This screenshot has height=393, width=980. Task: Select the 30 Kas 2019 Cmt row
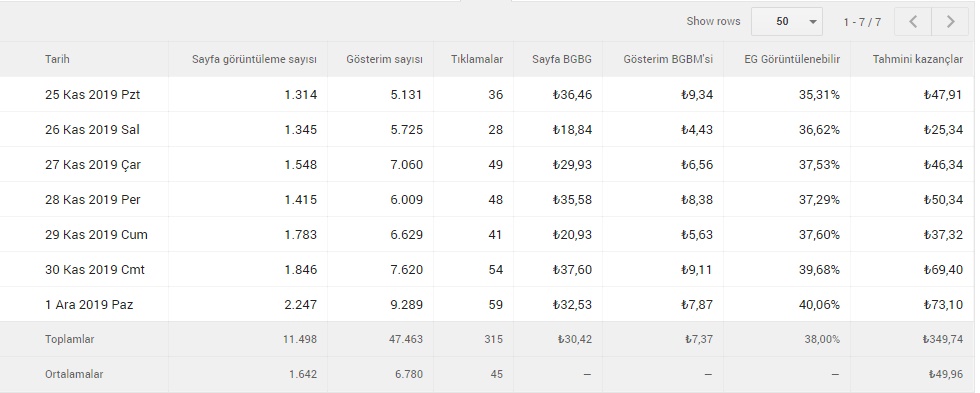click(488, 270)
